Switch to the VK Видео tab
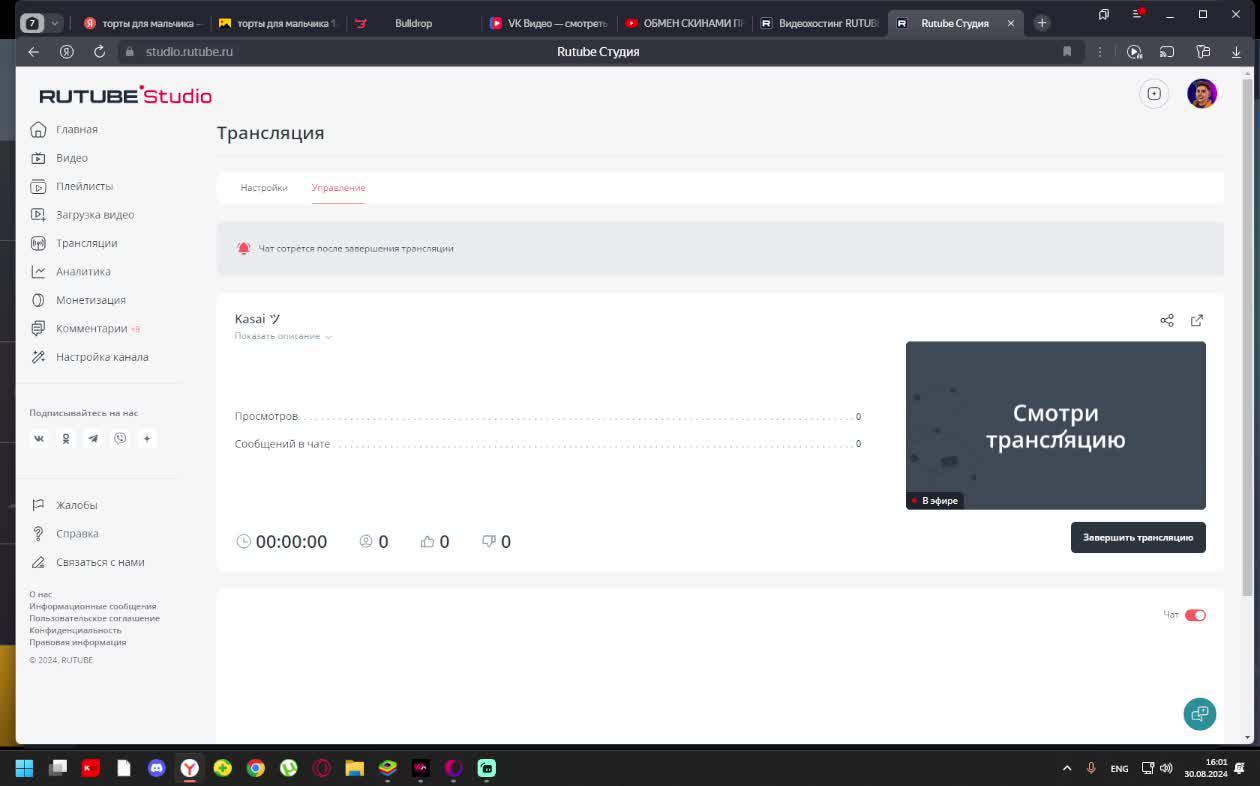 click(x=547, y=23)
